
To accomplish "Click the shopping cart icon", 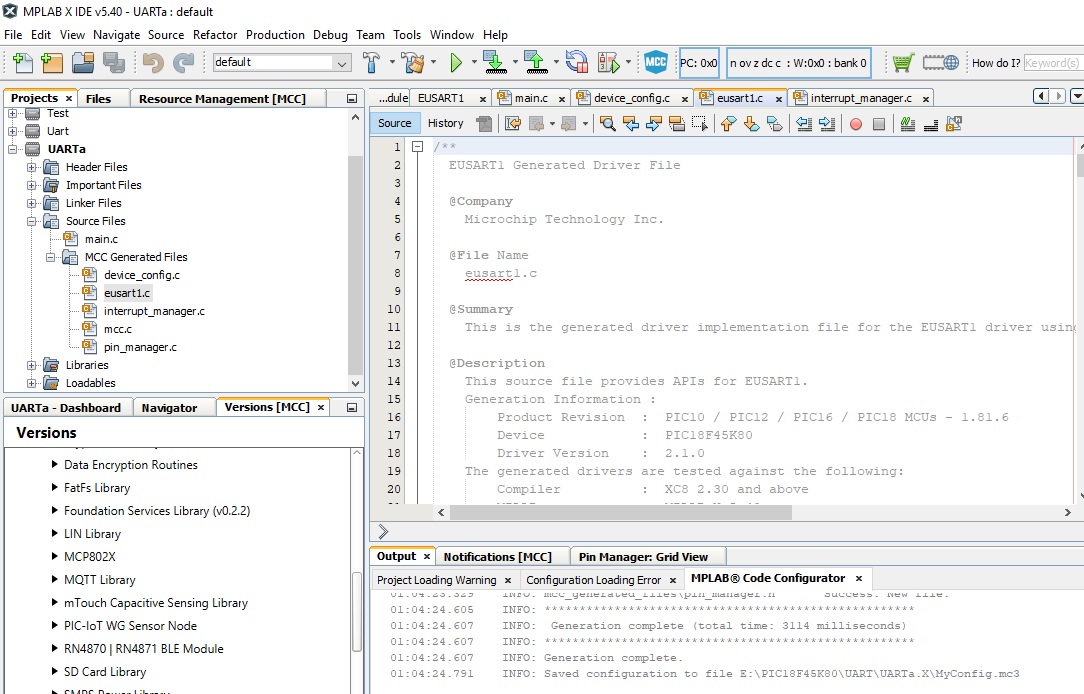I will pos(903,63).
